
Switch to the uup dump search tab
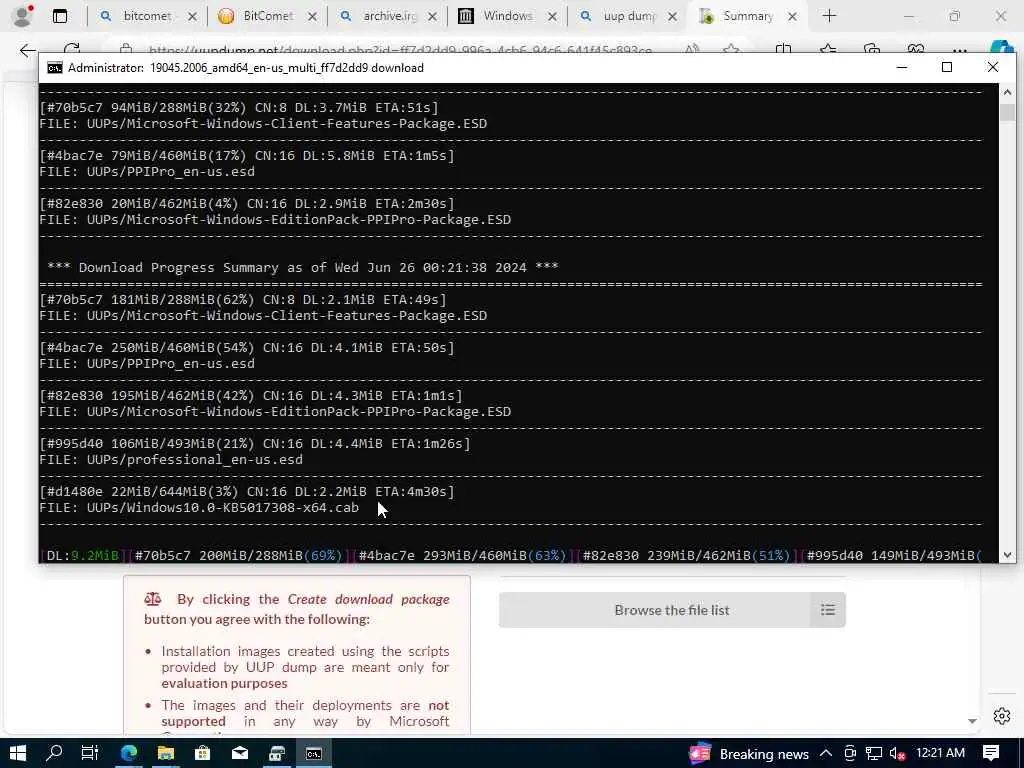point(628,16)
